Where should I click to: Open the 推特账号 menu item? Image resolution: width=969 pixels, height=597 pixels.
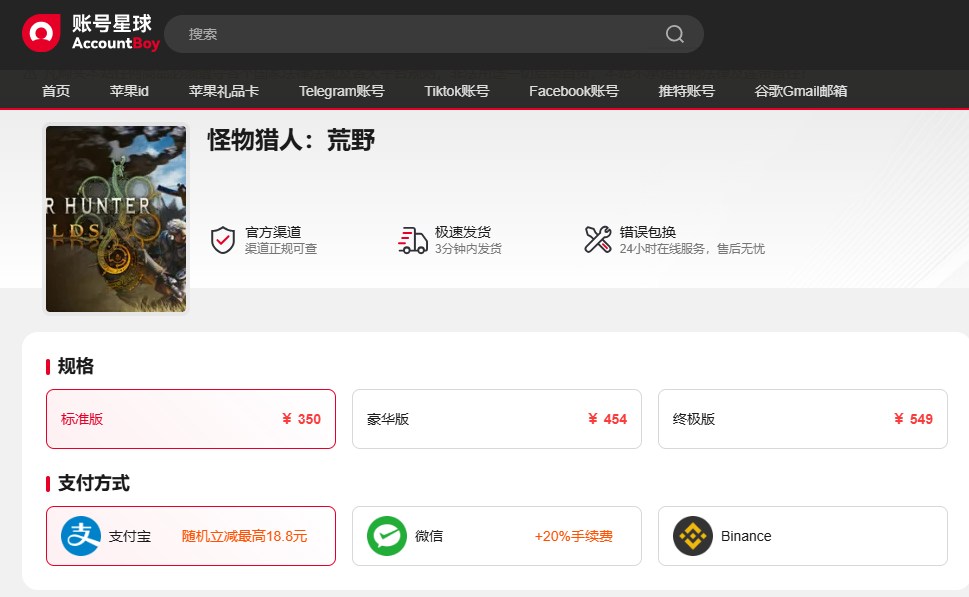[687, 91]
